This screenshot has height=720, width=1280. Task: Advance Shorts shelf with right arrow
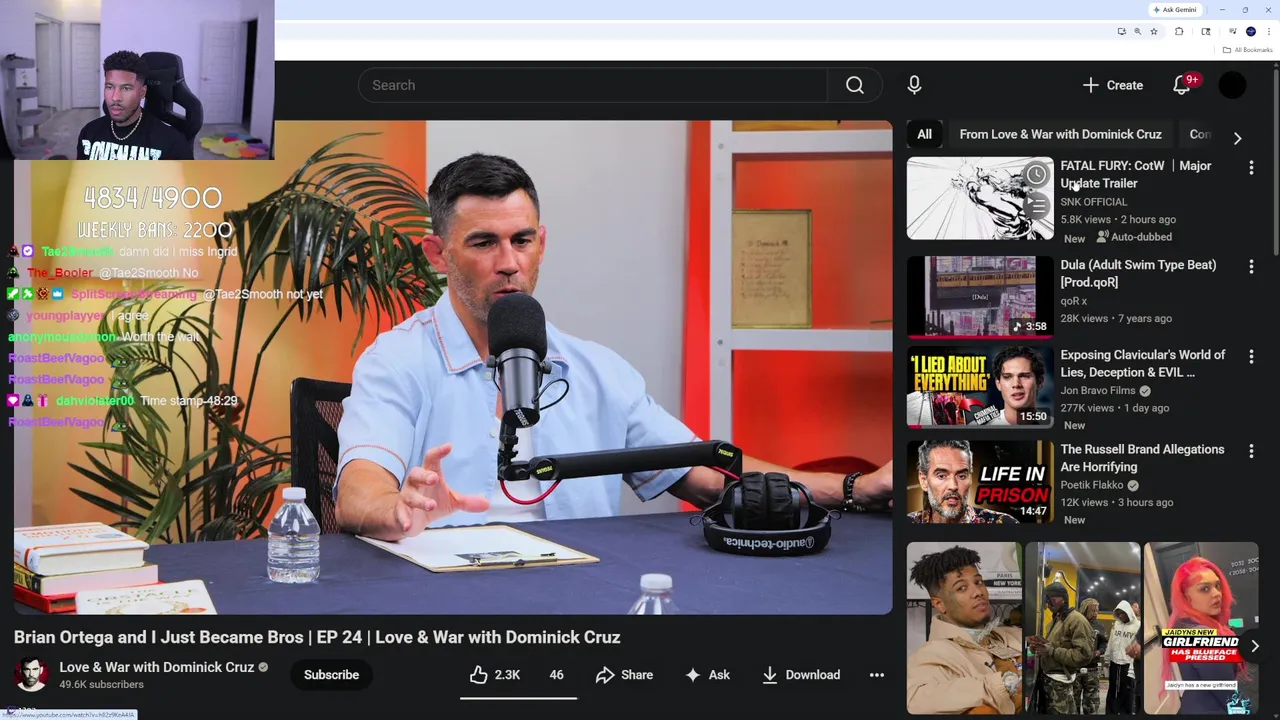tap(1254, 647)
